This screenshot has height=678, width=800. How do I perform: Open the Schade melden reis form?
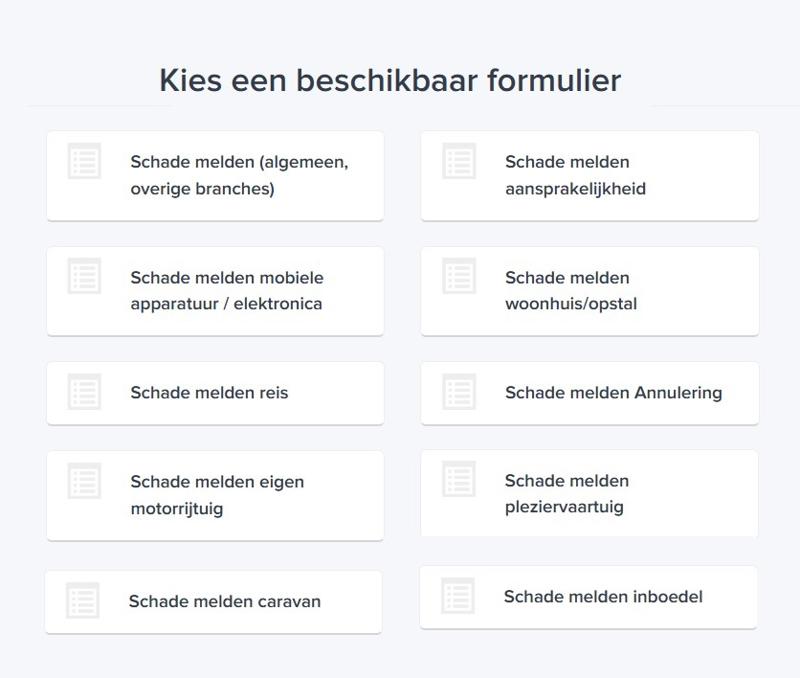[x=209, y=393]
